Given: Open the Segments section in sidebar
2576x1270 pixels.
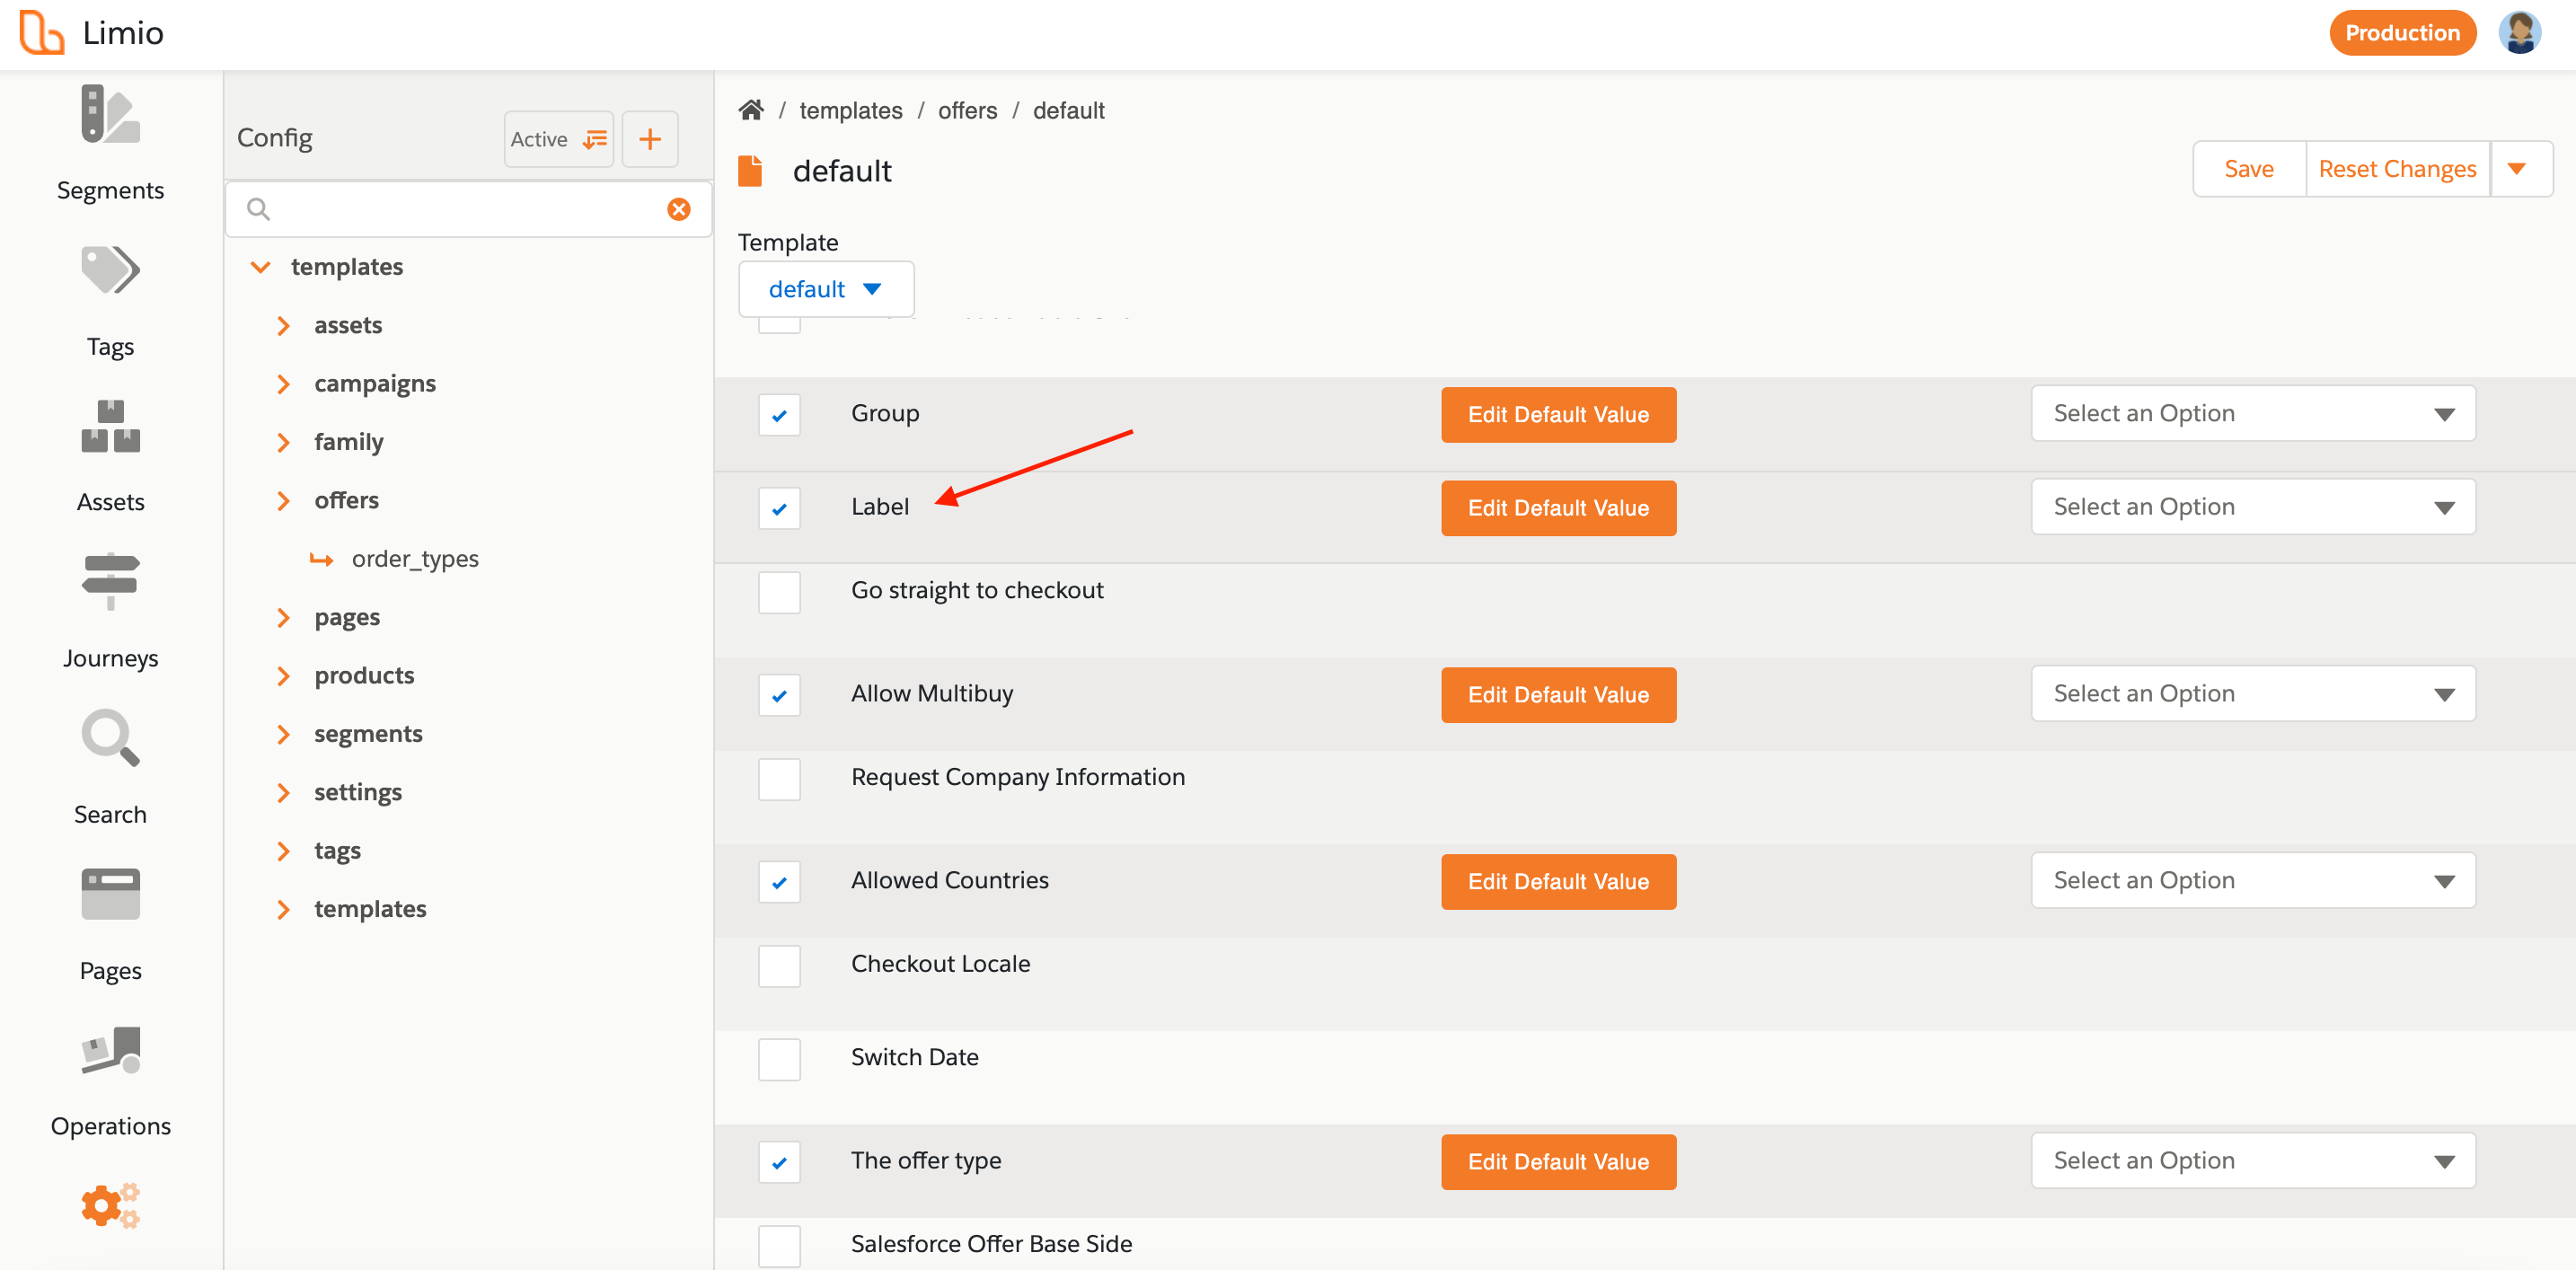Looking at the screenshot, I should click(110, 143).
